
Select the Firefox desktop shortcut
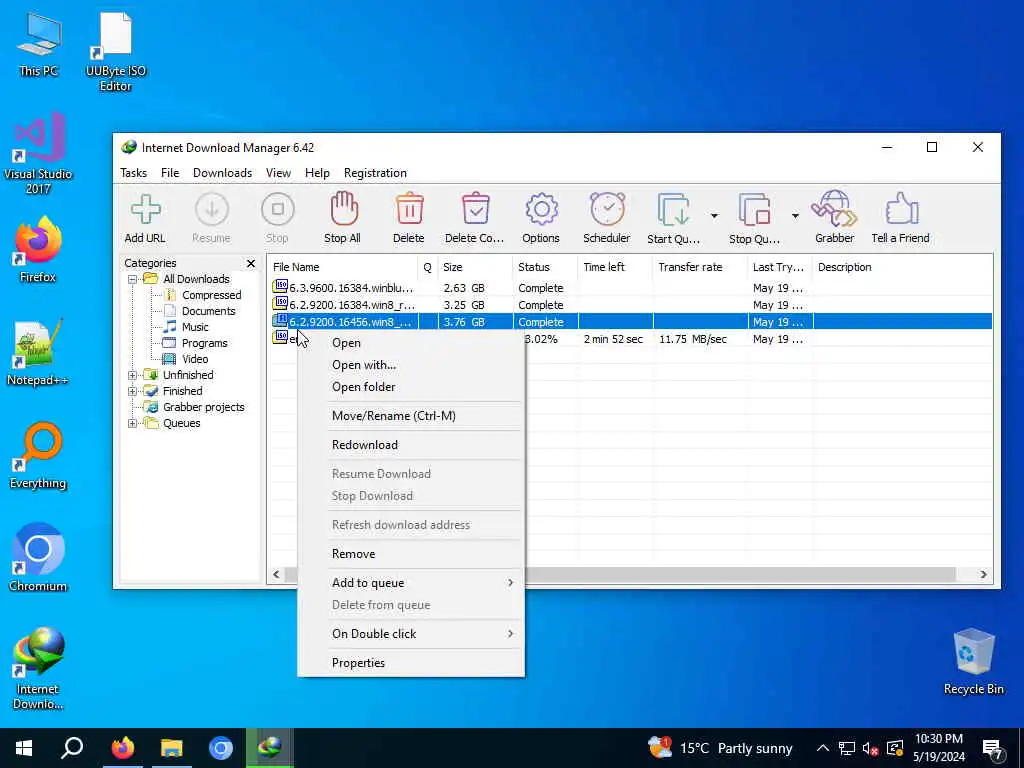38,250
